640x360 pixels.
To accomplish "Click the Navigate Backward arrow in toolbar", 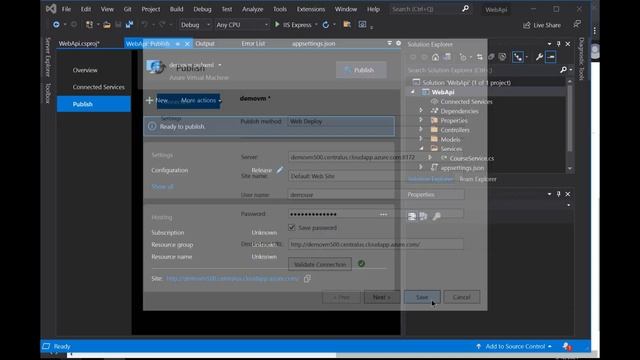I will pyautogui.click(x=56, y=25).
